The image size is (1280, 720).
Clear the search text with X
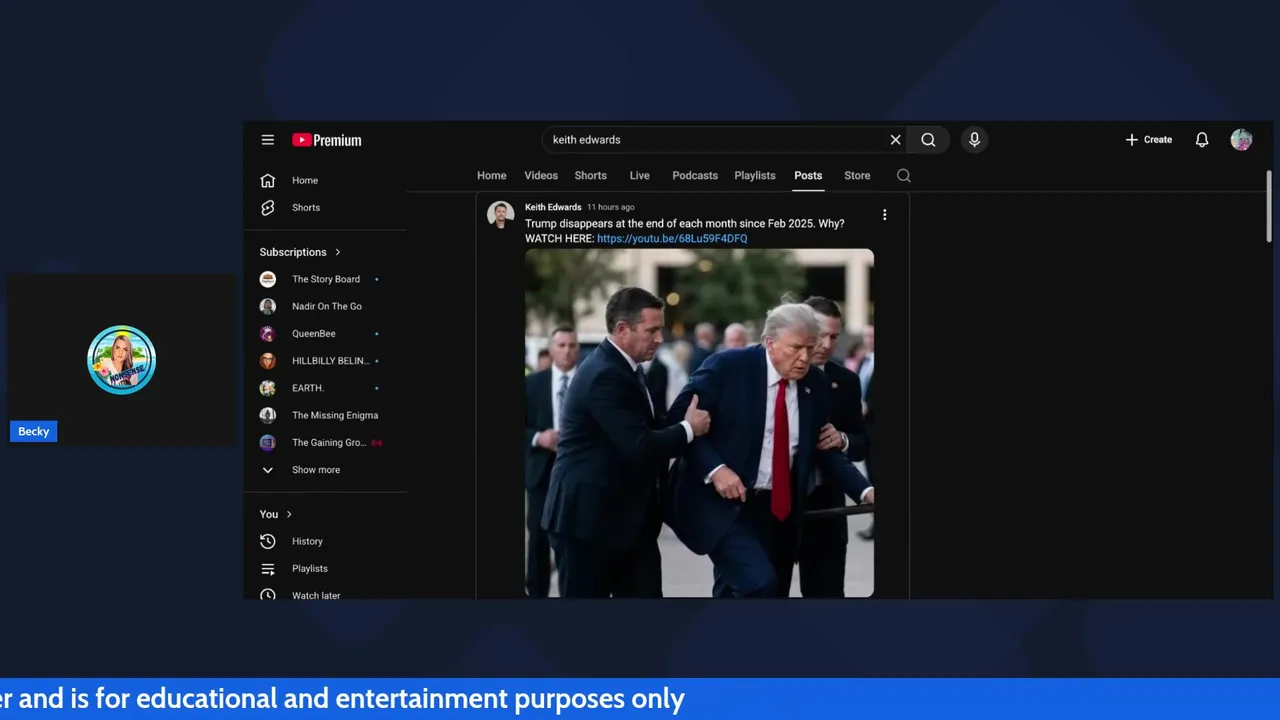pos(895,140)
